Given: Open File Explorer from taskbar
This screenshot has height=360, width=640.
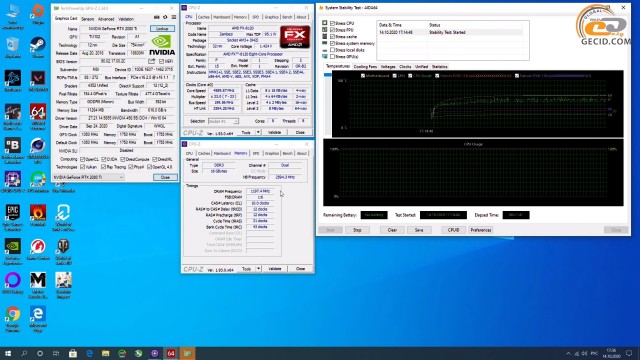Looking at the screenshot, I should (x=106, y=353).
